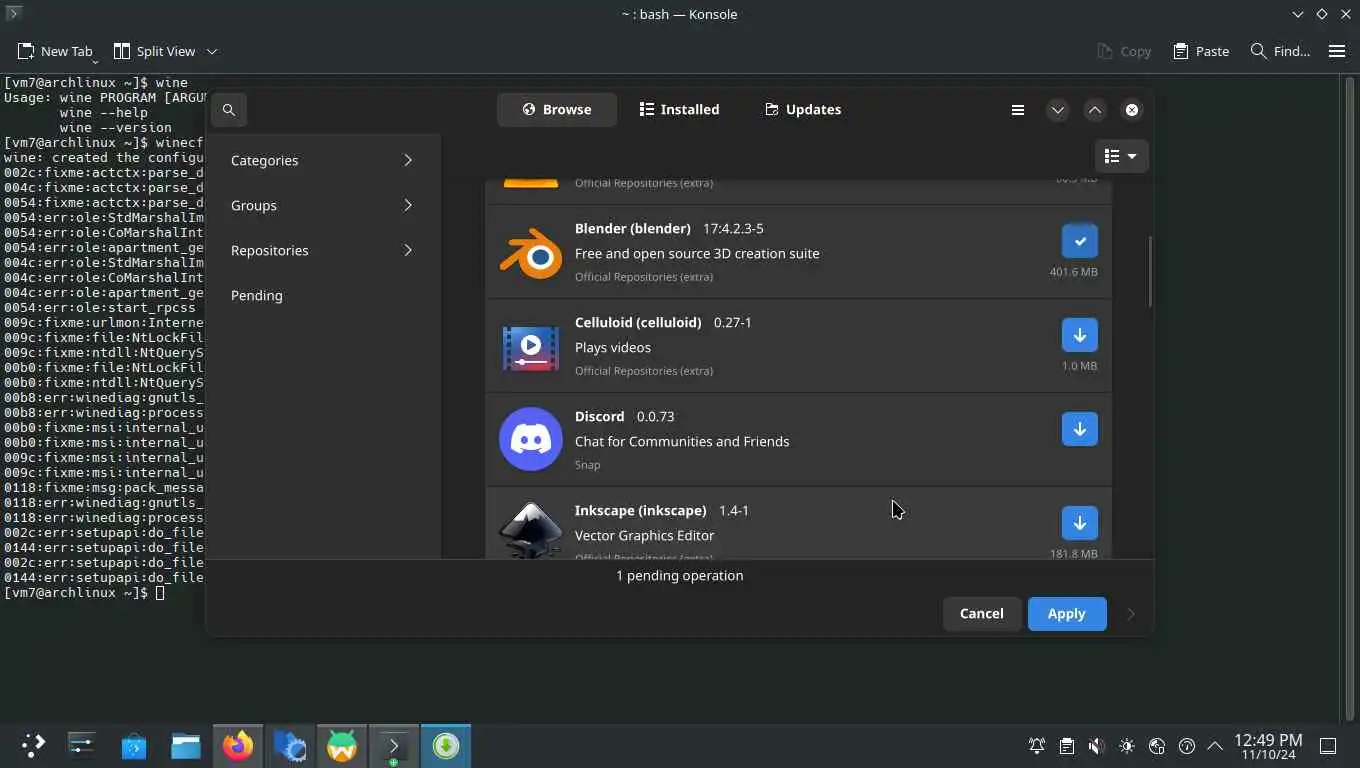
Task: Click download arrow for Celluloid
Action: pos(1079,335)
